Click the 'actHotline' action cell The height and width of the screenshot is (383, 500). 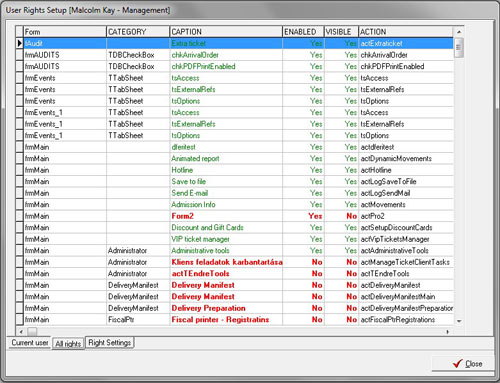pyautogui.click(x=406, y=170)
